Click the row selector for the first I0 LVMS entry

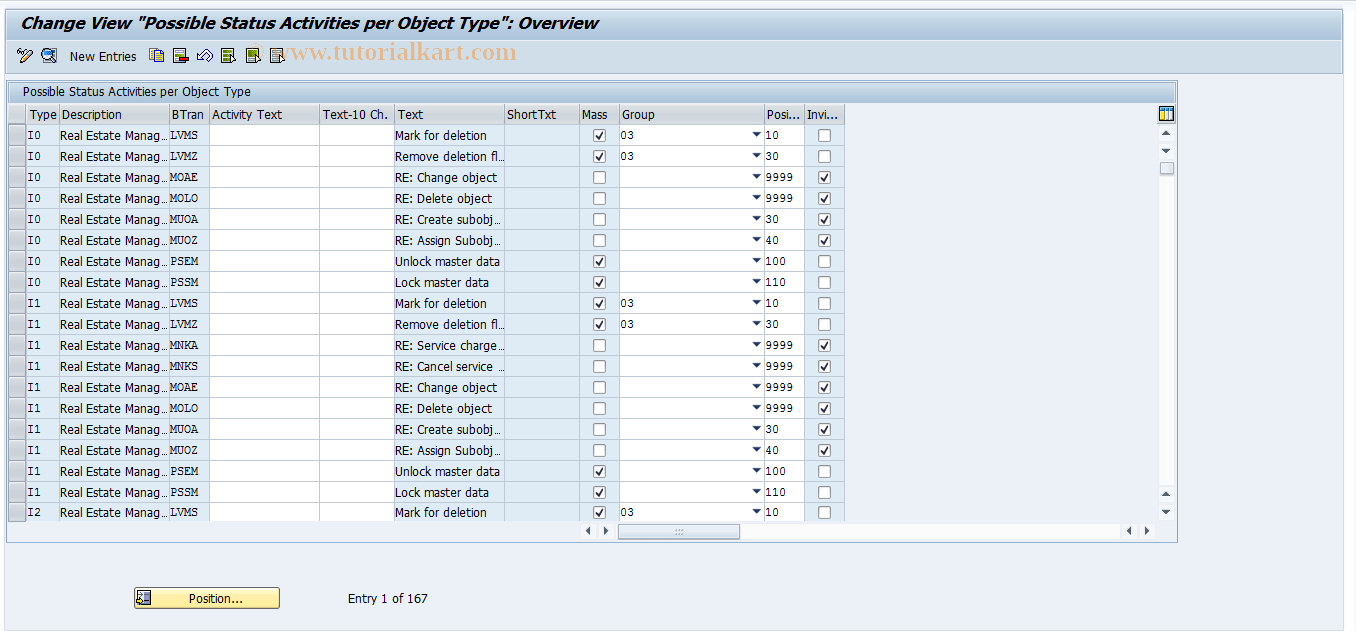coord(16,135)
